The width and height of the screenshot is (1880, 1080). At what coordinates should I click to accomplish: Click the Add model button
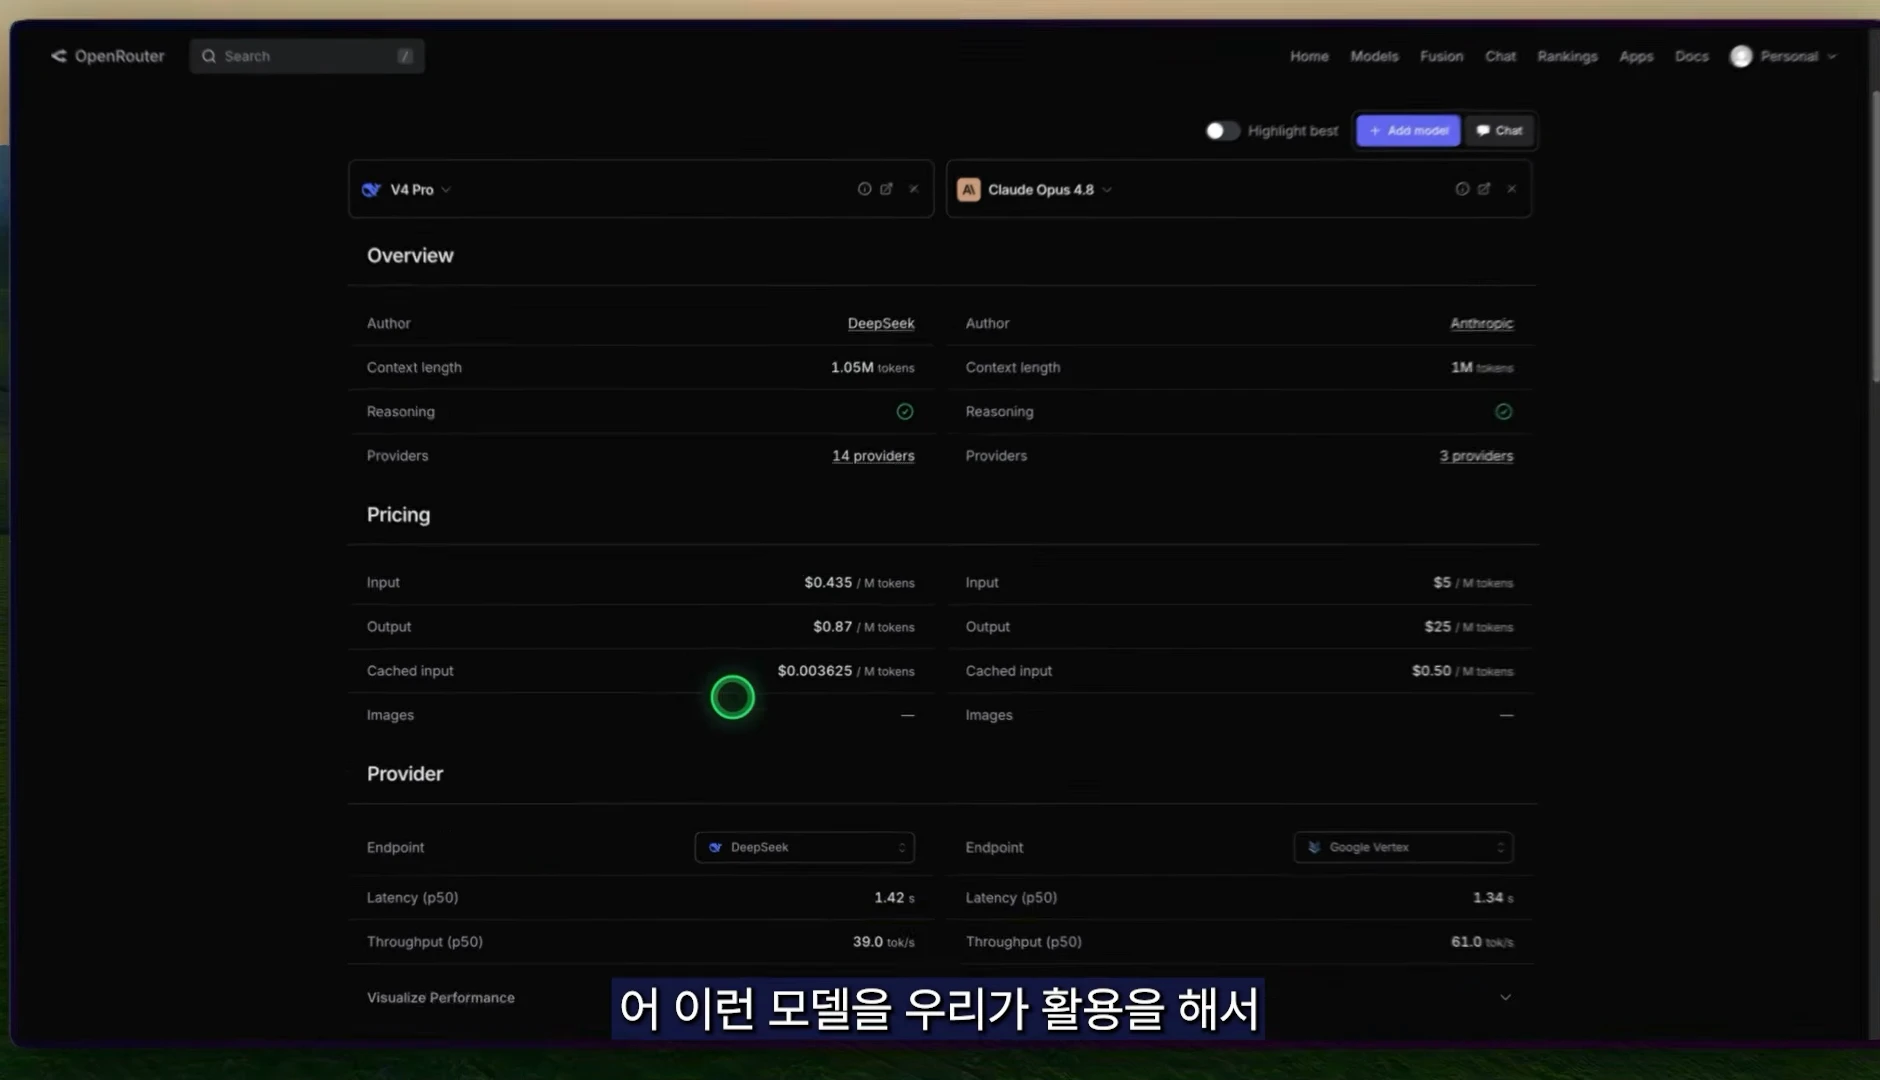point(1408,131)
